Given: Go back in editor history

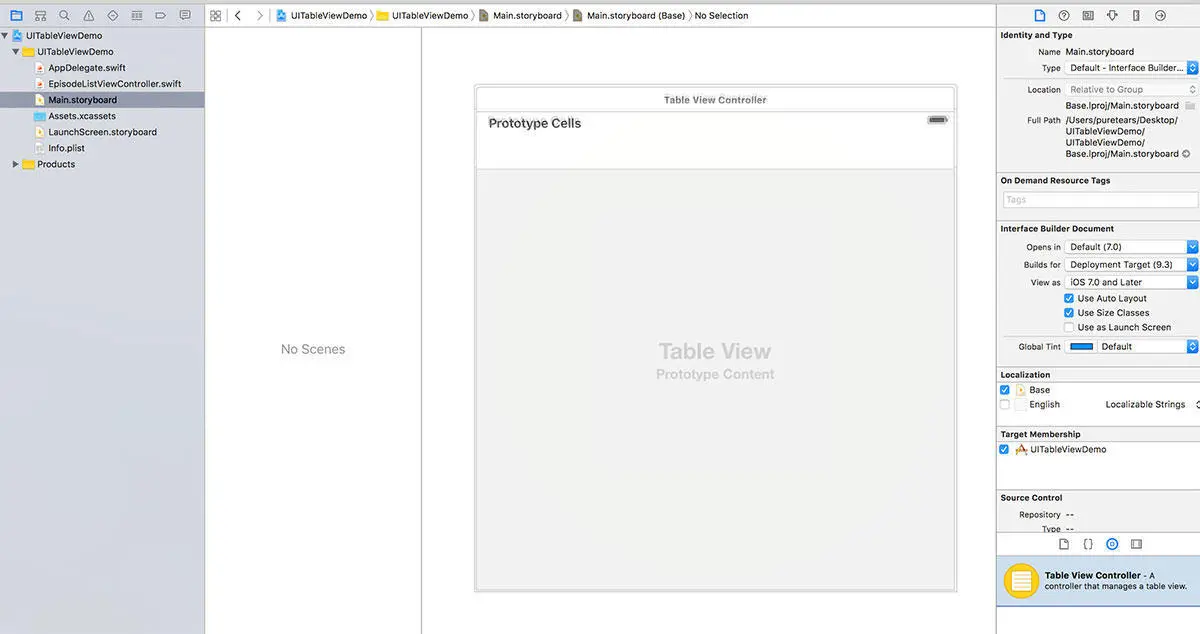Looking at the screenshot, I should pyautogui.click(x=238, y=16).
